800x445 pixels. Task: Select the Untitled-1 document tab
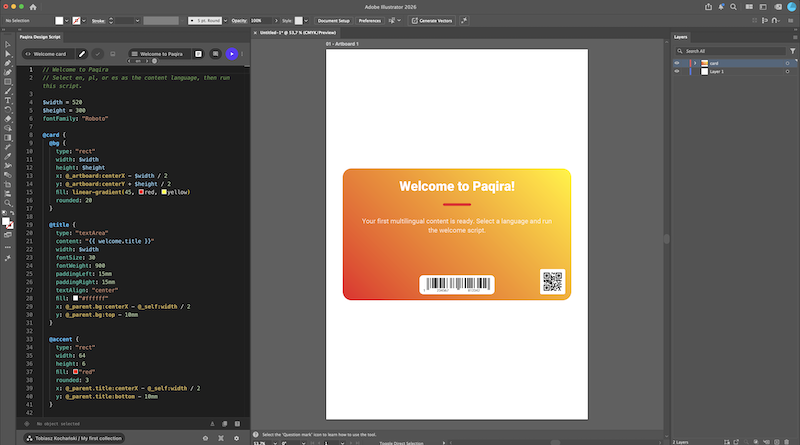click(298, 33)
